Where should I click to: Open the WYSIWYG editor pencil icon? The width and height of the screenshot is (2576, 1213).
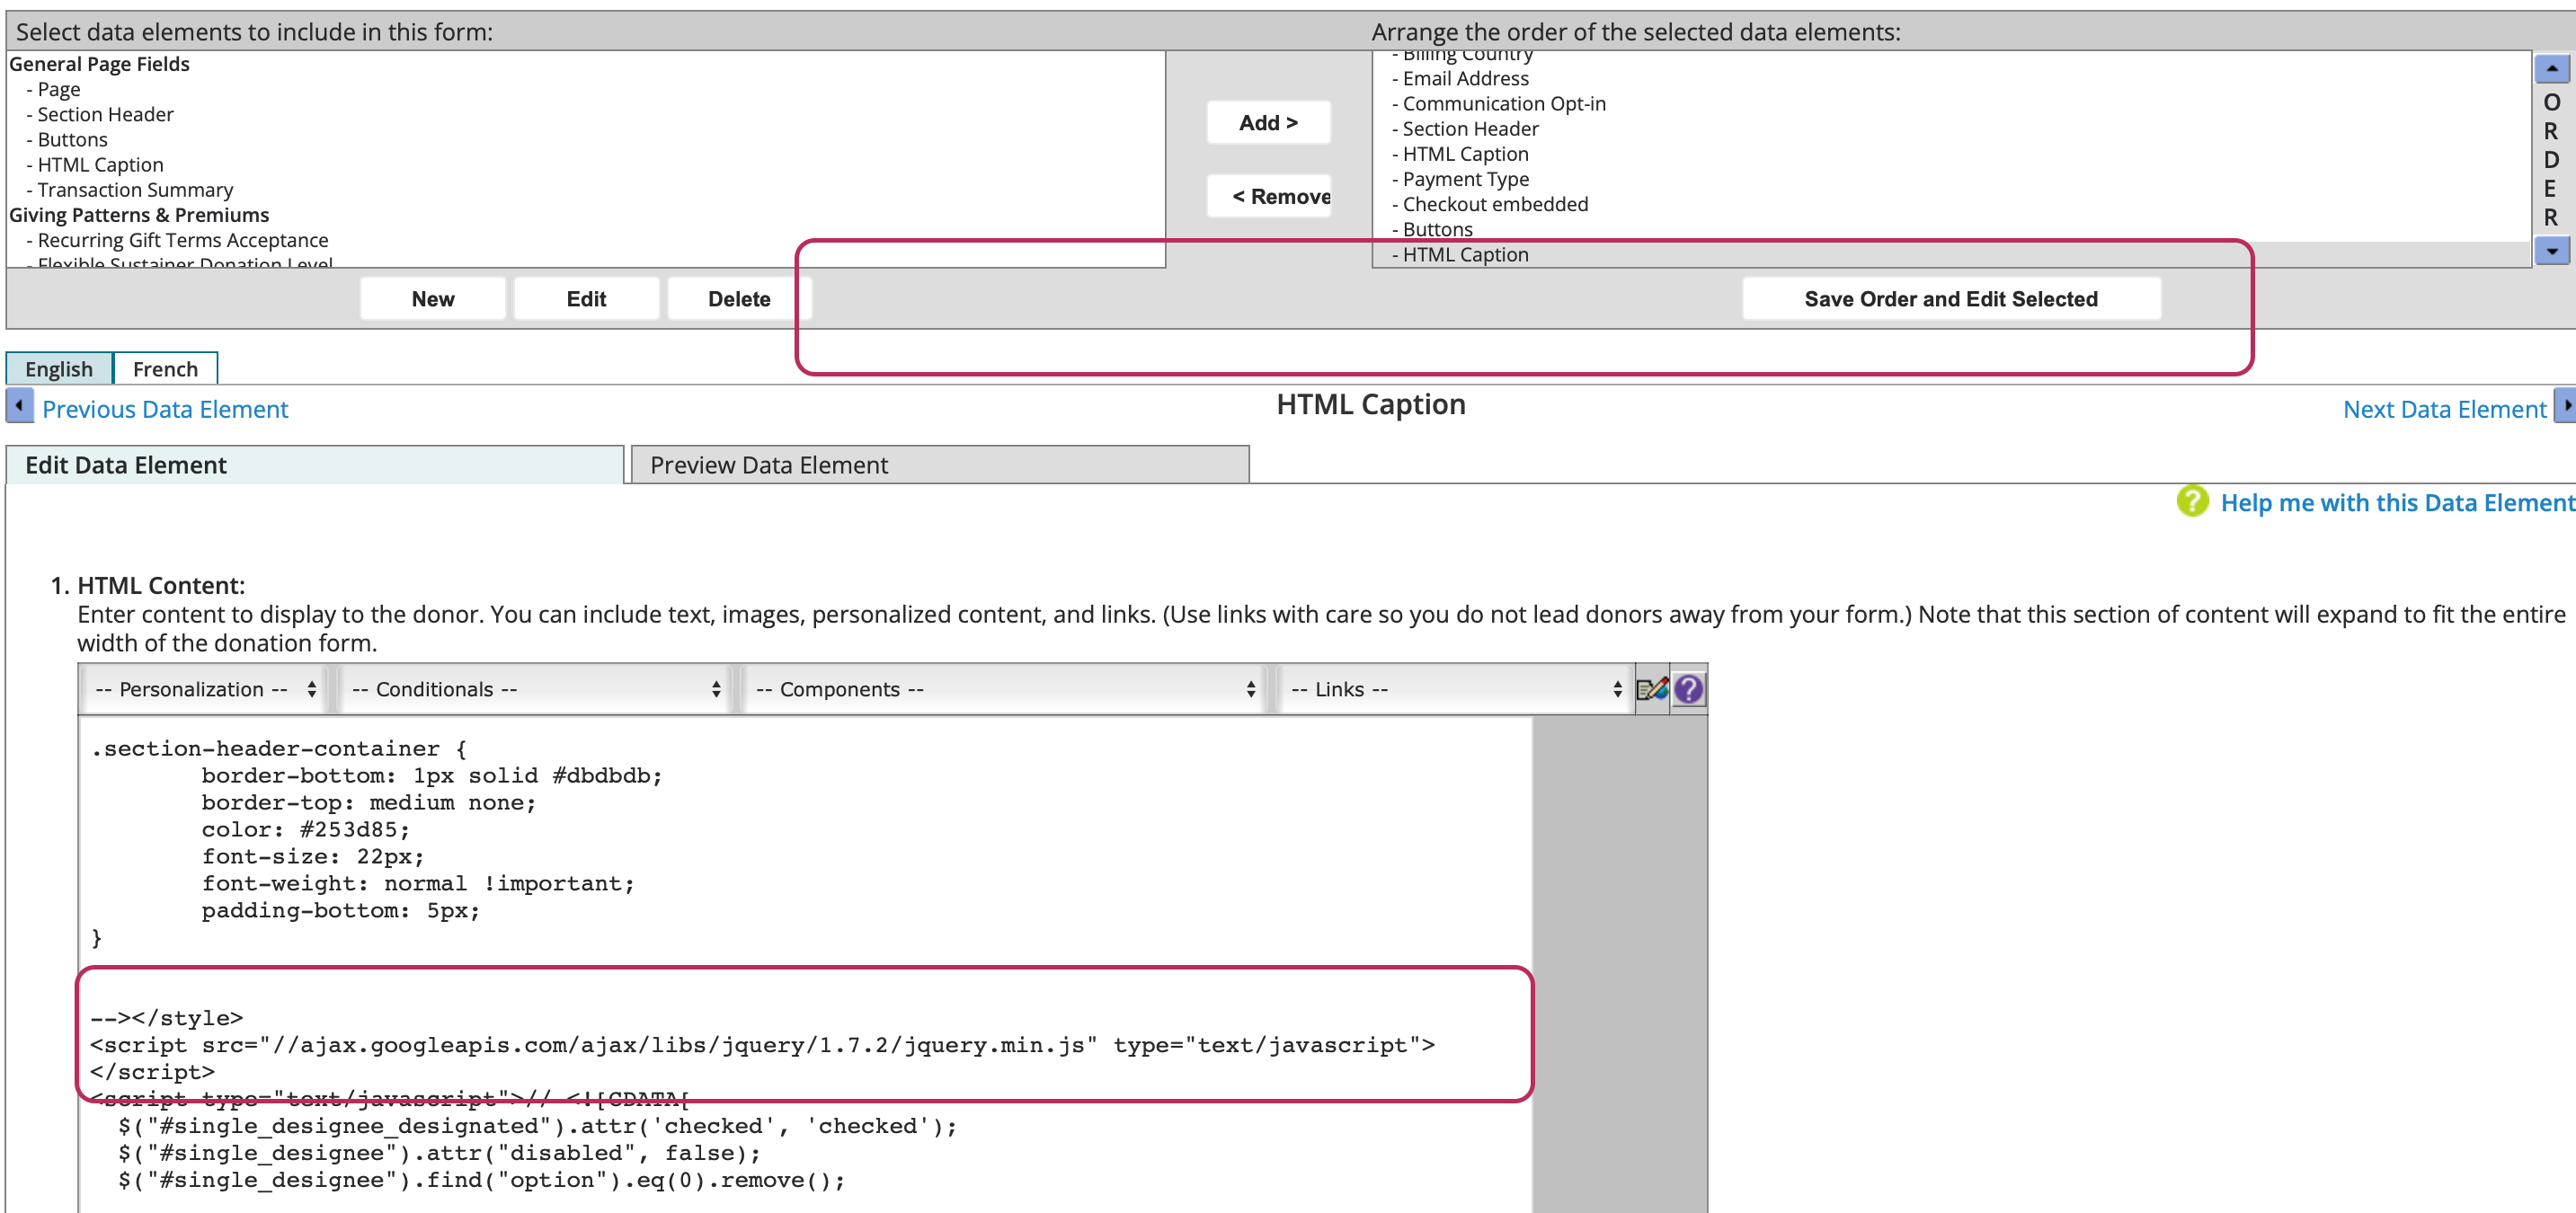(1652, 689)
